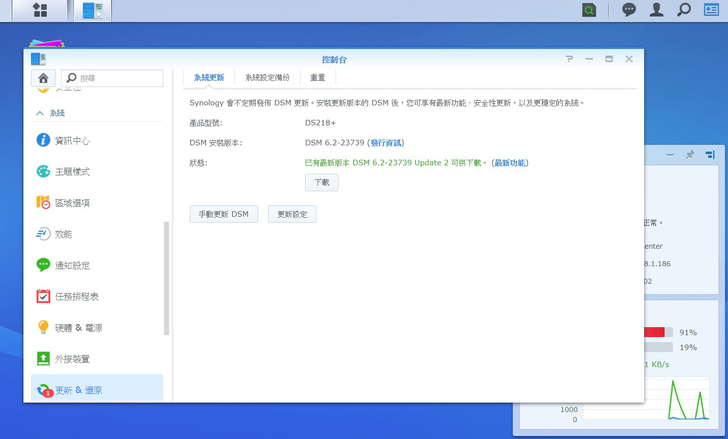The width and height of the screenshot is (728, 439).
Task: Open the notifications speech bubble icon
Action: (629, 10)
